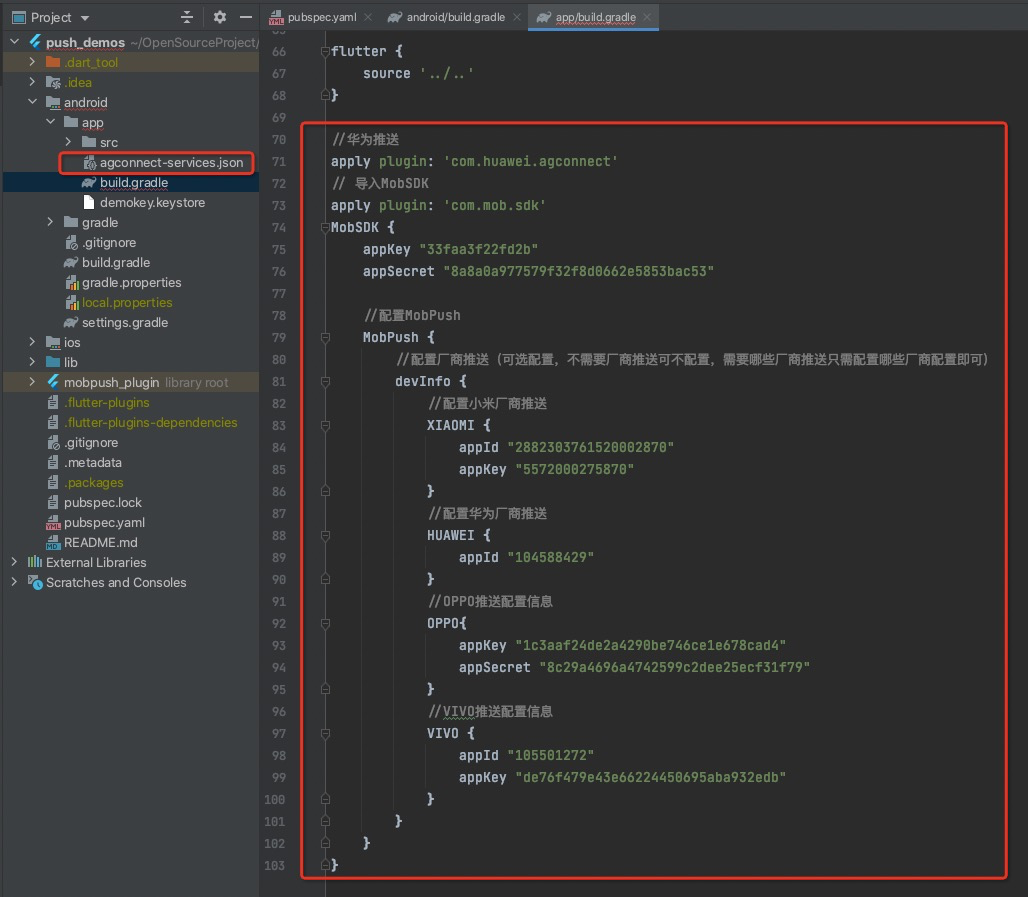Switch to the pubspec.yaml editor tab
Viewport: 1028px width, 897px height.
322,17
